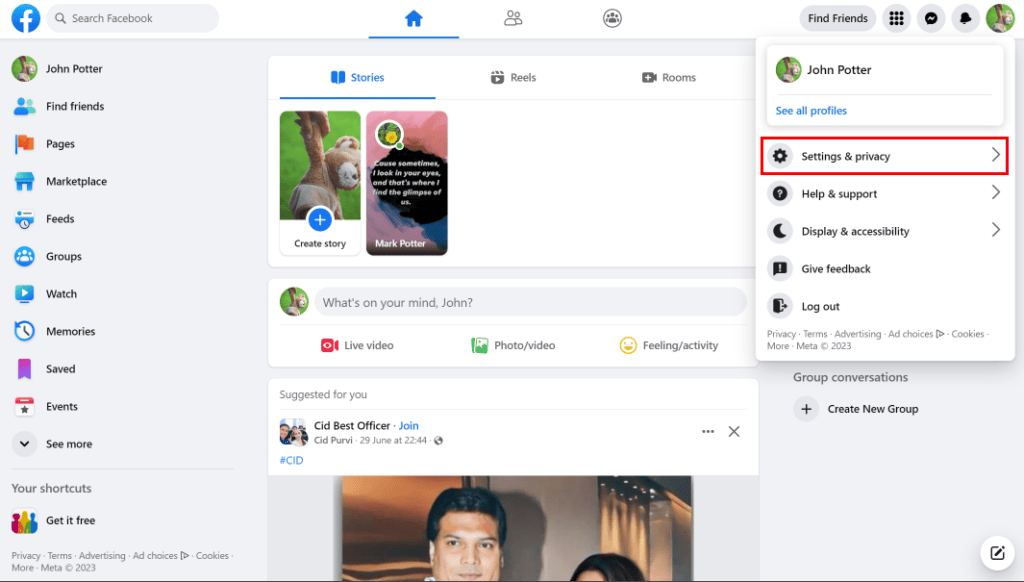Expand Help & support

(884, 193)
